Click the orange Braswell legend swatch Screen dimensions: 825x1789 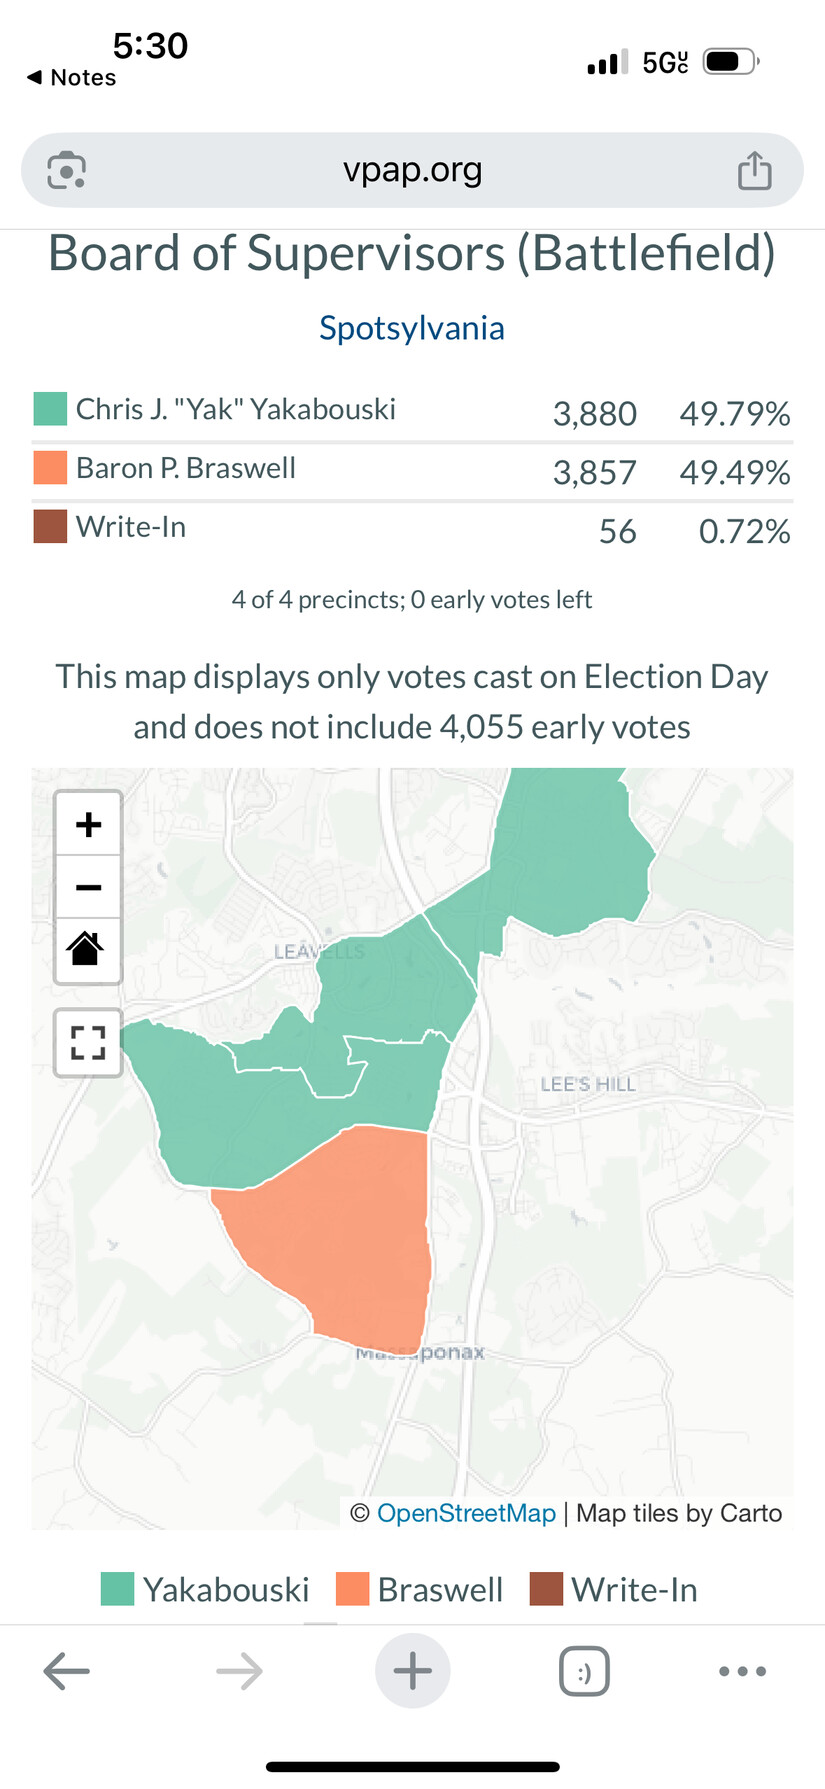coord(352,1589)
